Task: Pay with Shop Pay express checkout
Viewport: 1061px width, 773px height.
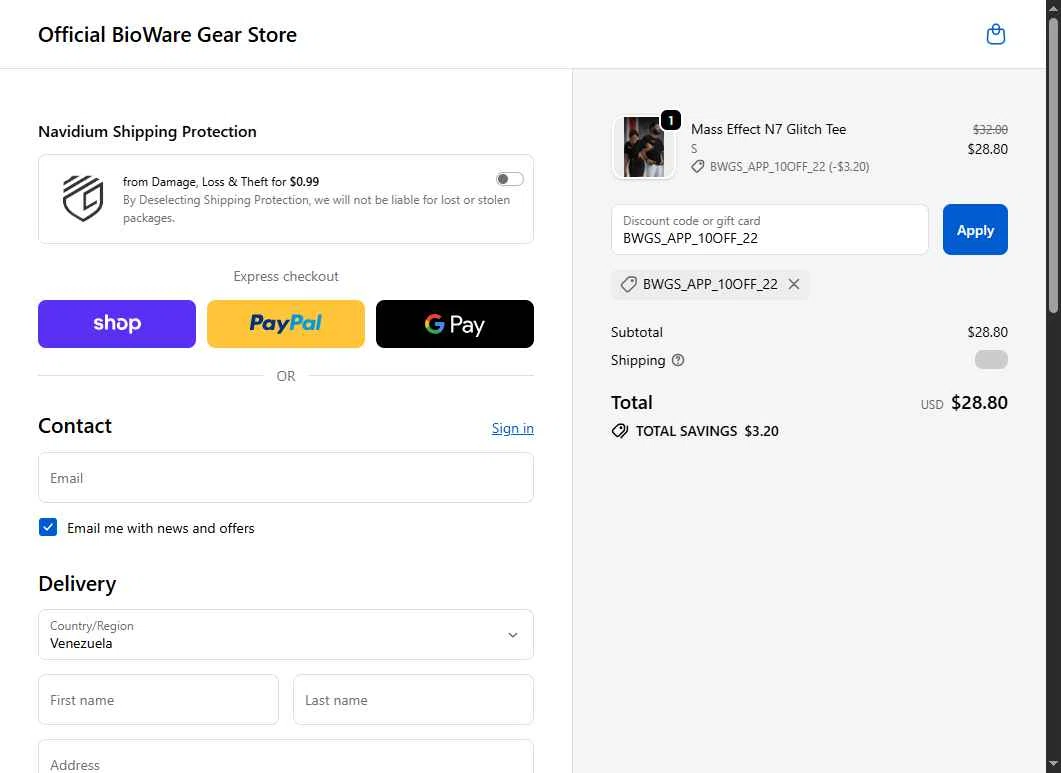Action: [x=117, y=324]
